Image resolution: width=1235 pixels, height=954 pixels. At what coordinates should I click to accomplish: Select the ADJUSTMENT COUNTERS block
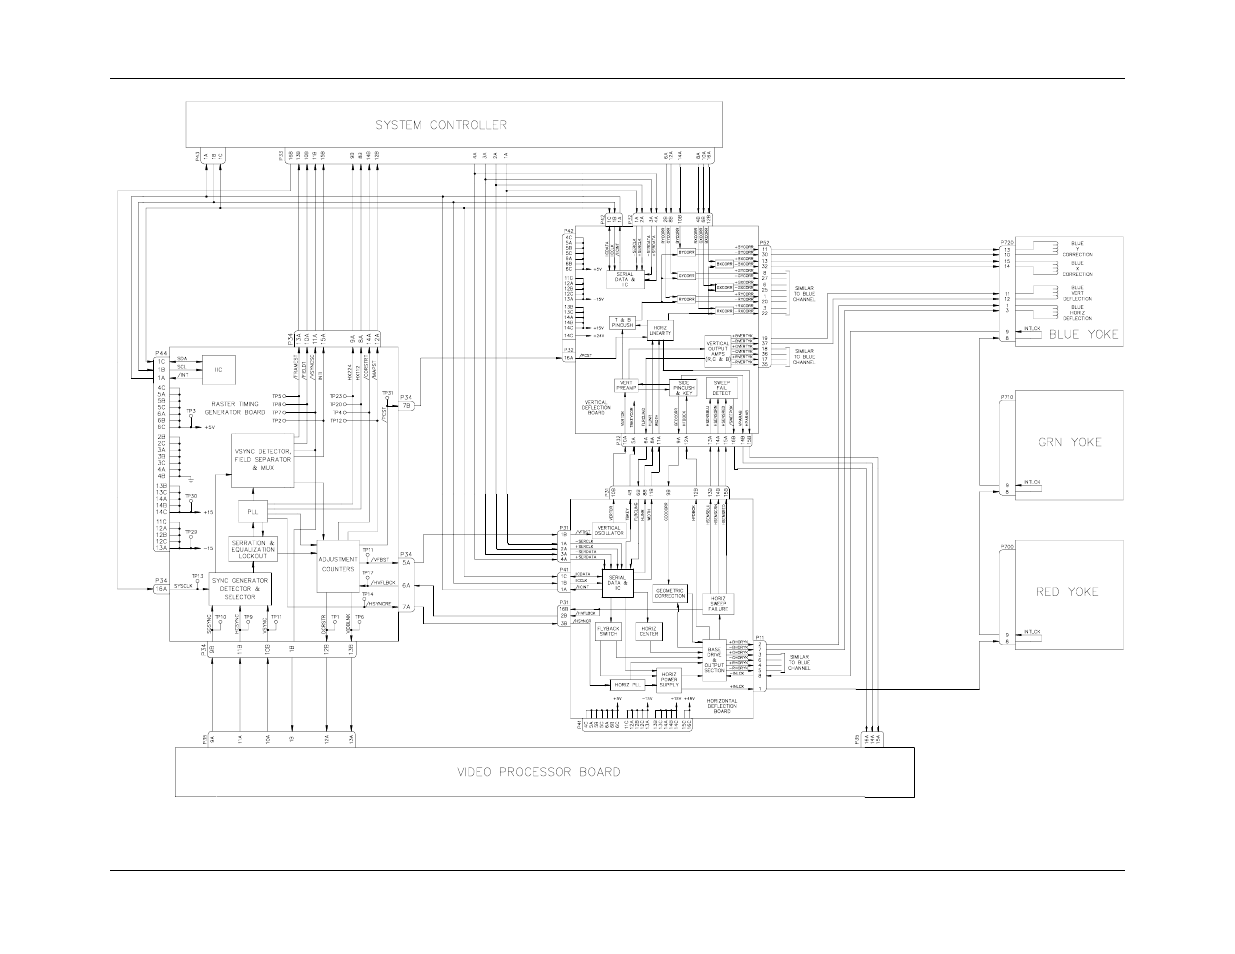tap(337, 566)
